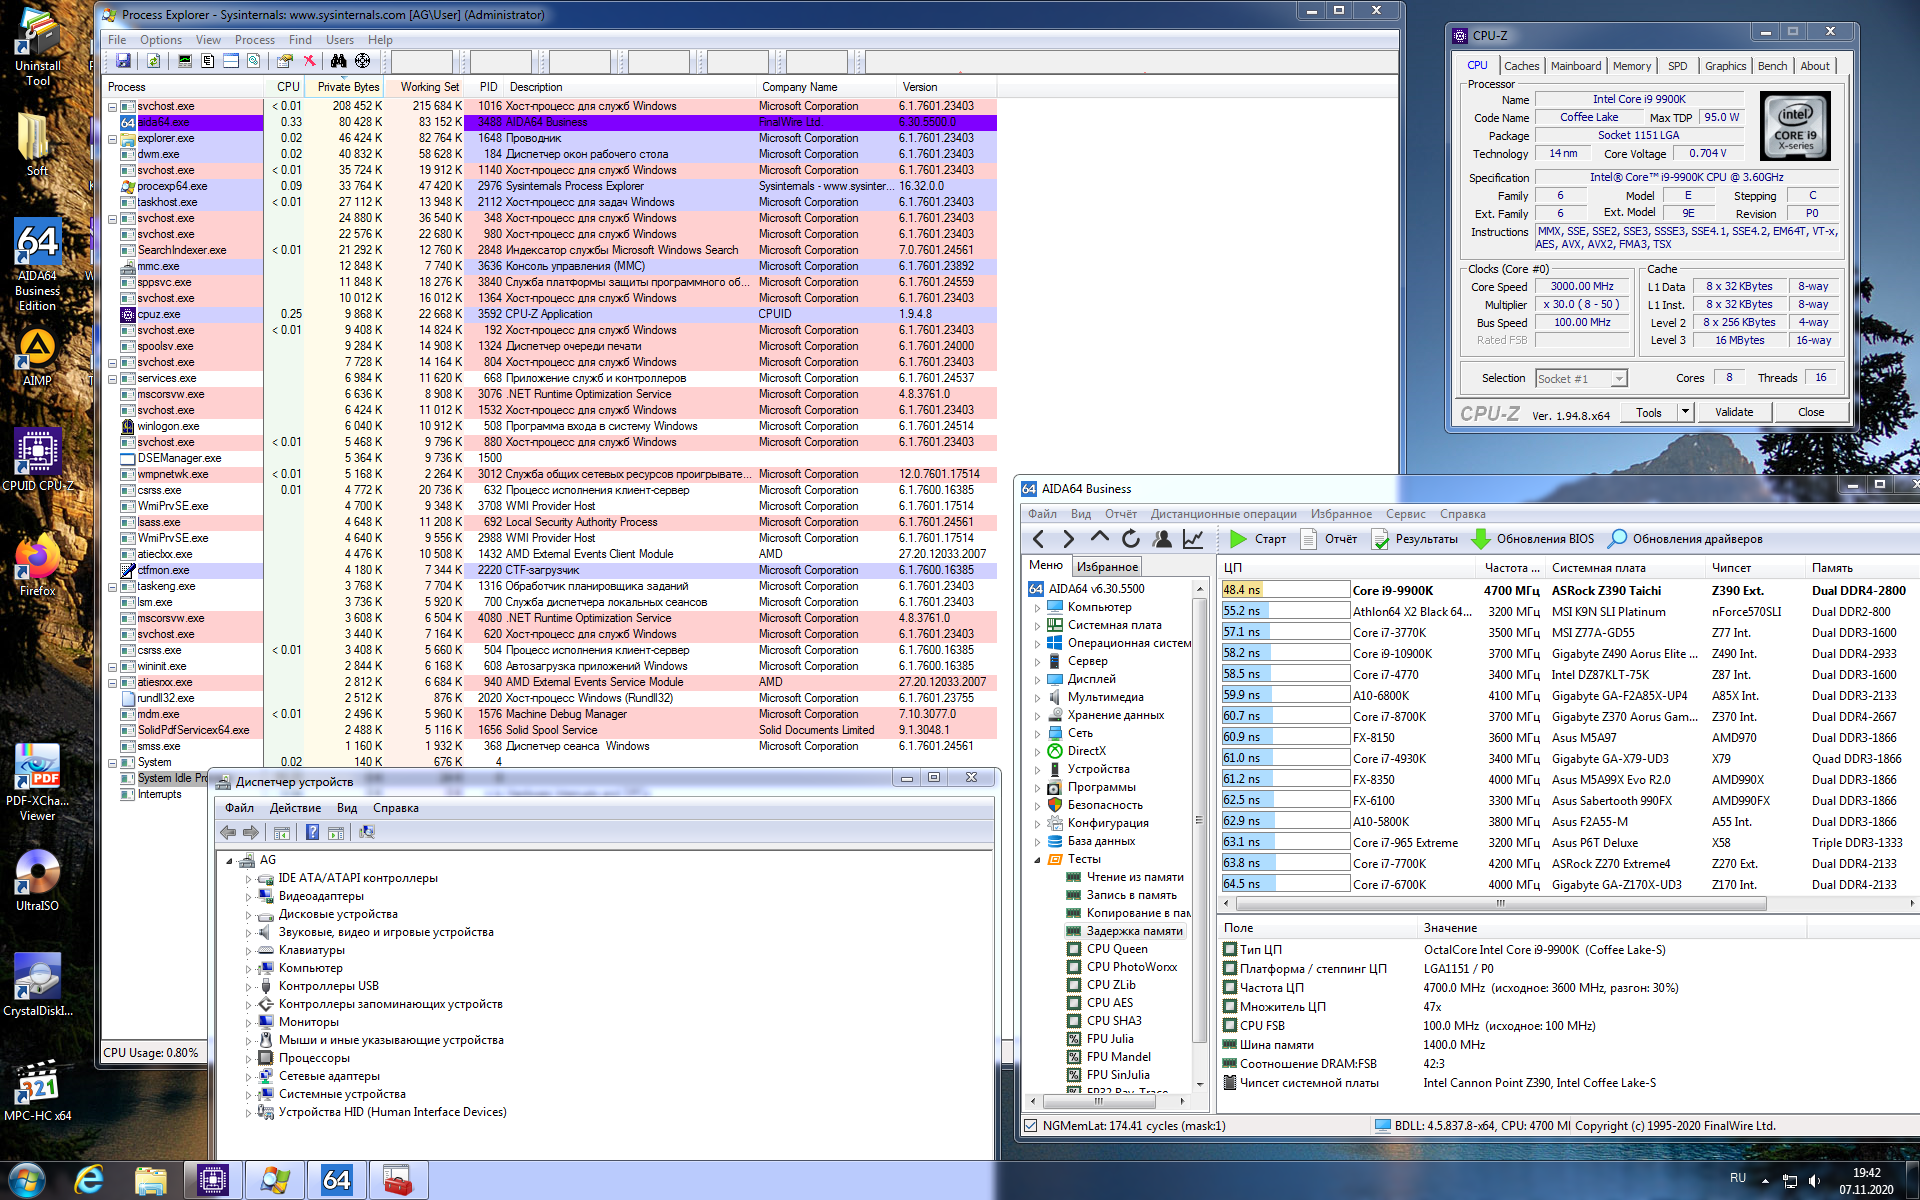The image size is (1920, 1200).
Task: Expand the Видеоадаптеры device tree node
Action: (249, 897)
